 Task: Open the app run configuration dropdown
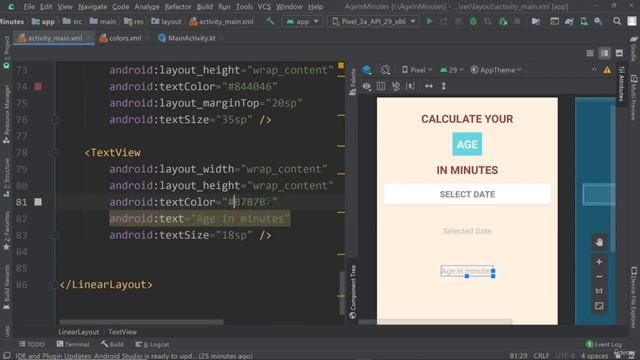pyautogui.click(x=302, y=21)
